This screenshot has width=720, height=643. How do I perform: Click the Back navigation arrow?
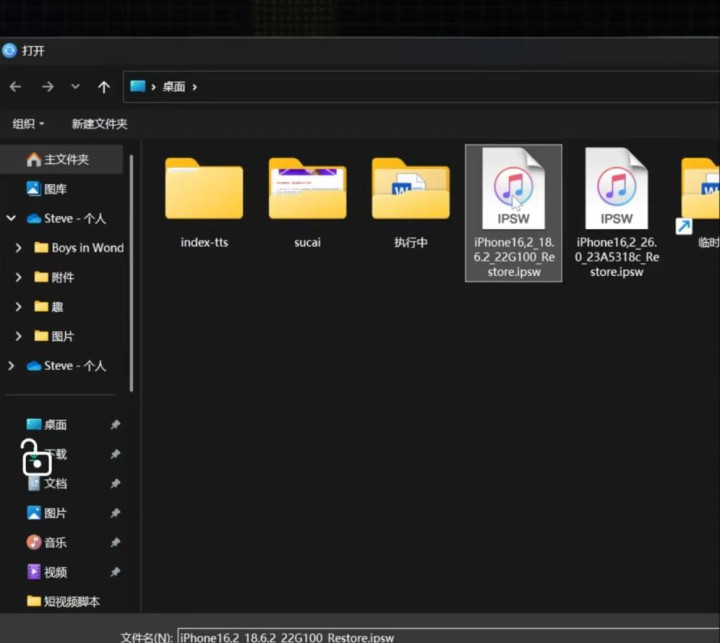tap(15, 87)
